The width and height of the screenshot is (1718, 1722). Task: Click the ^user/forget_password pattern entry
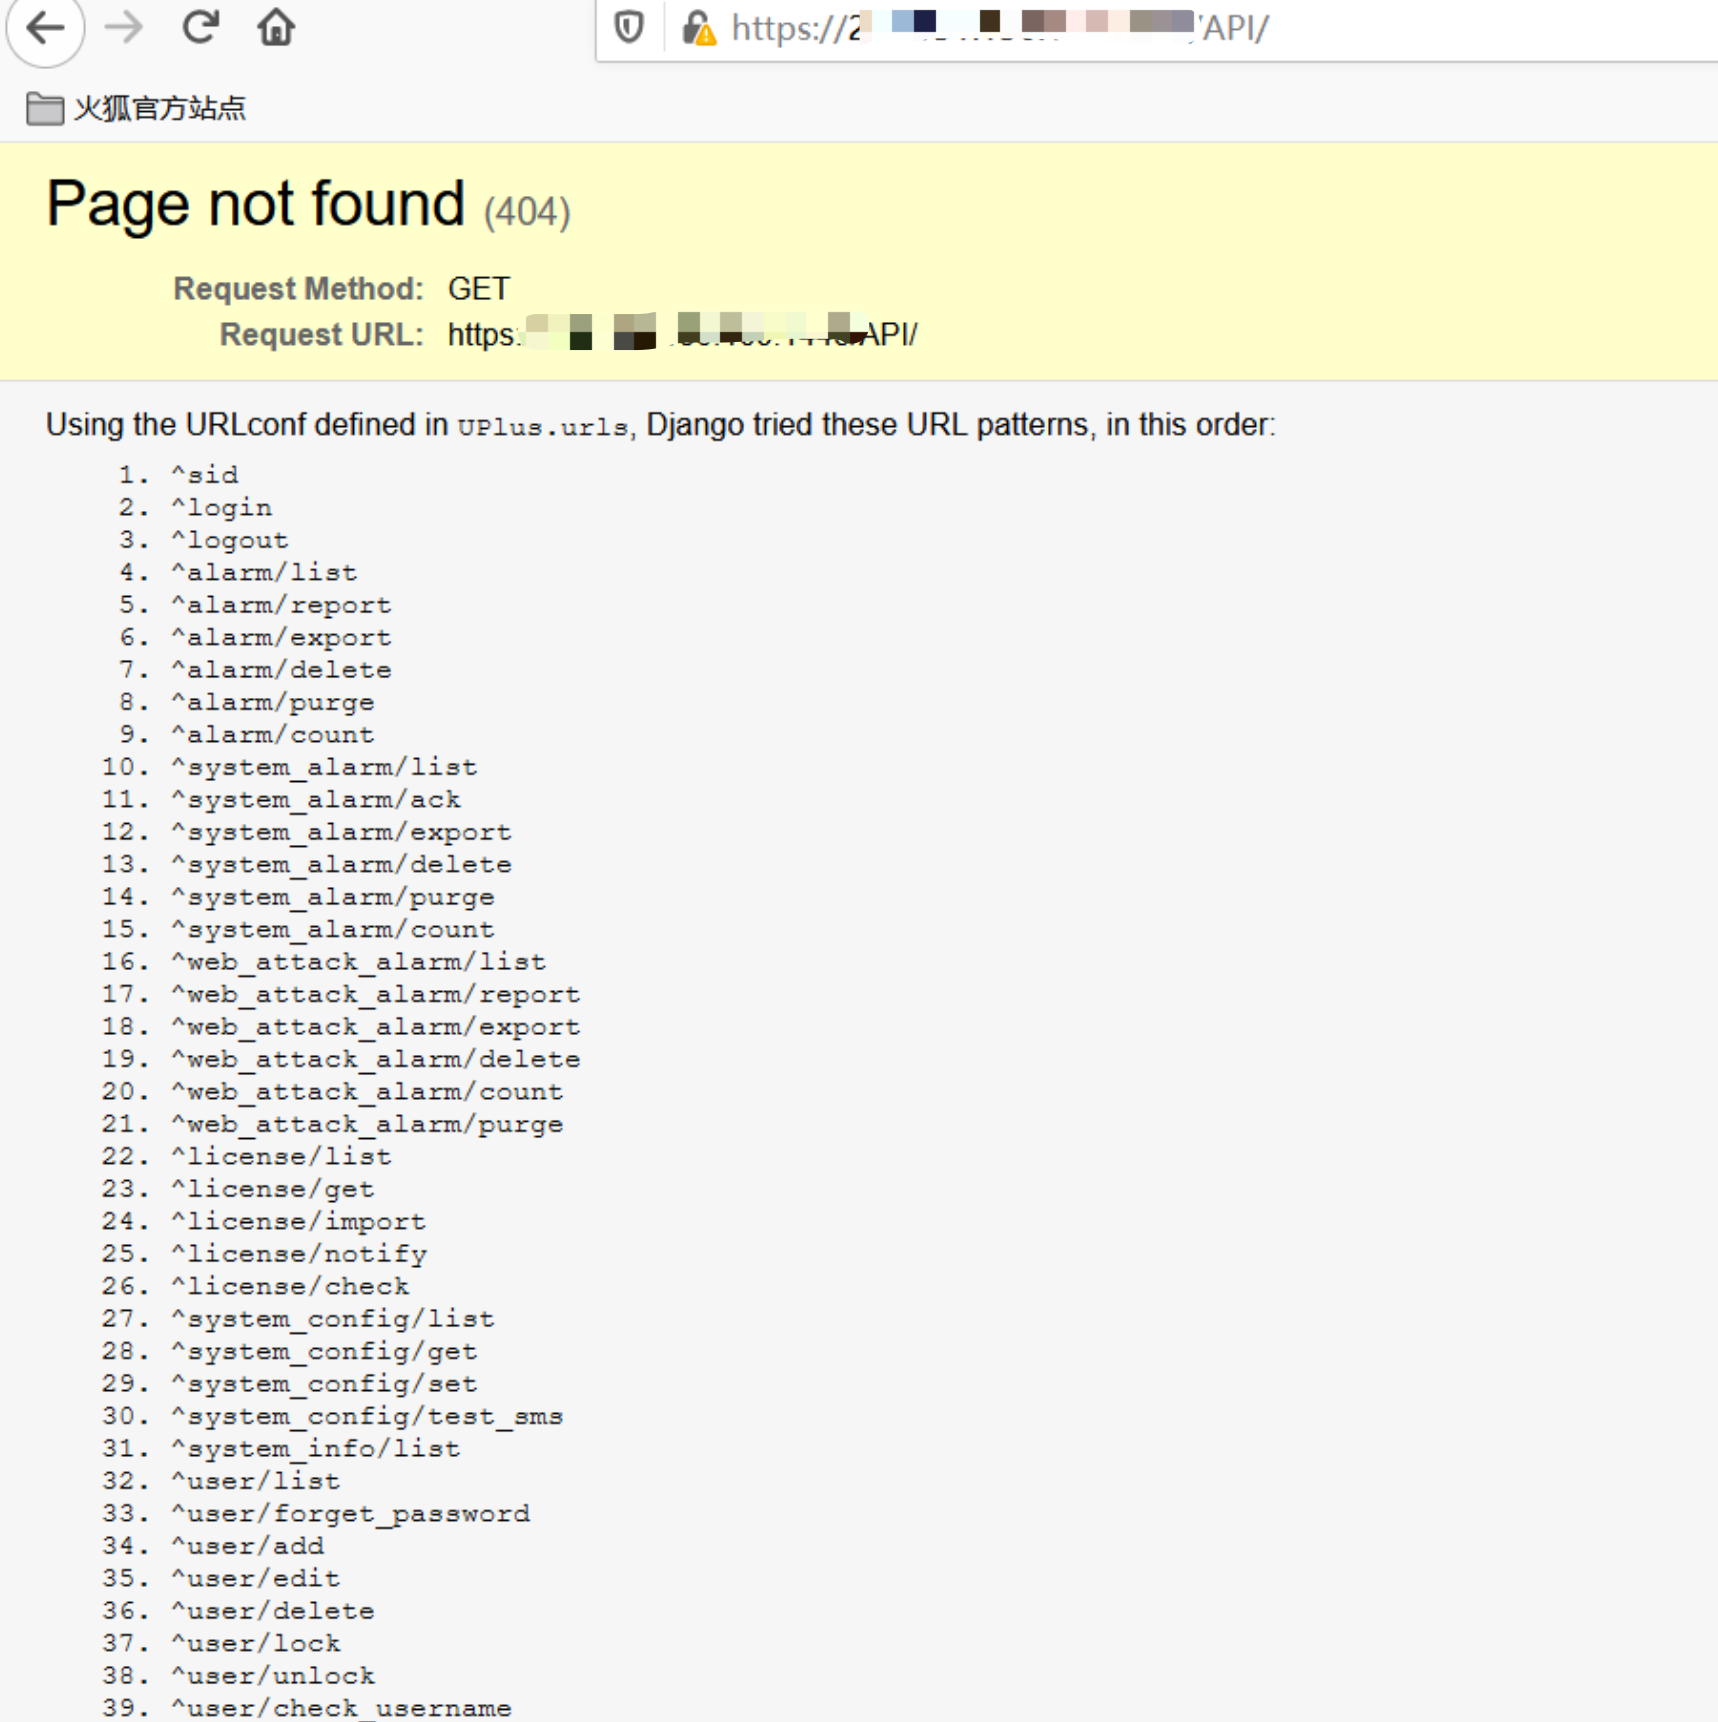coord(350,1514)
